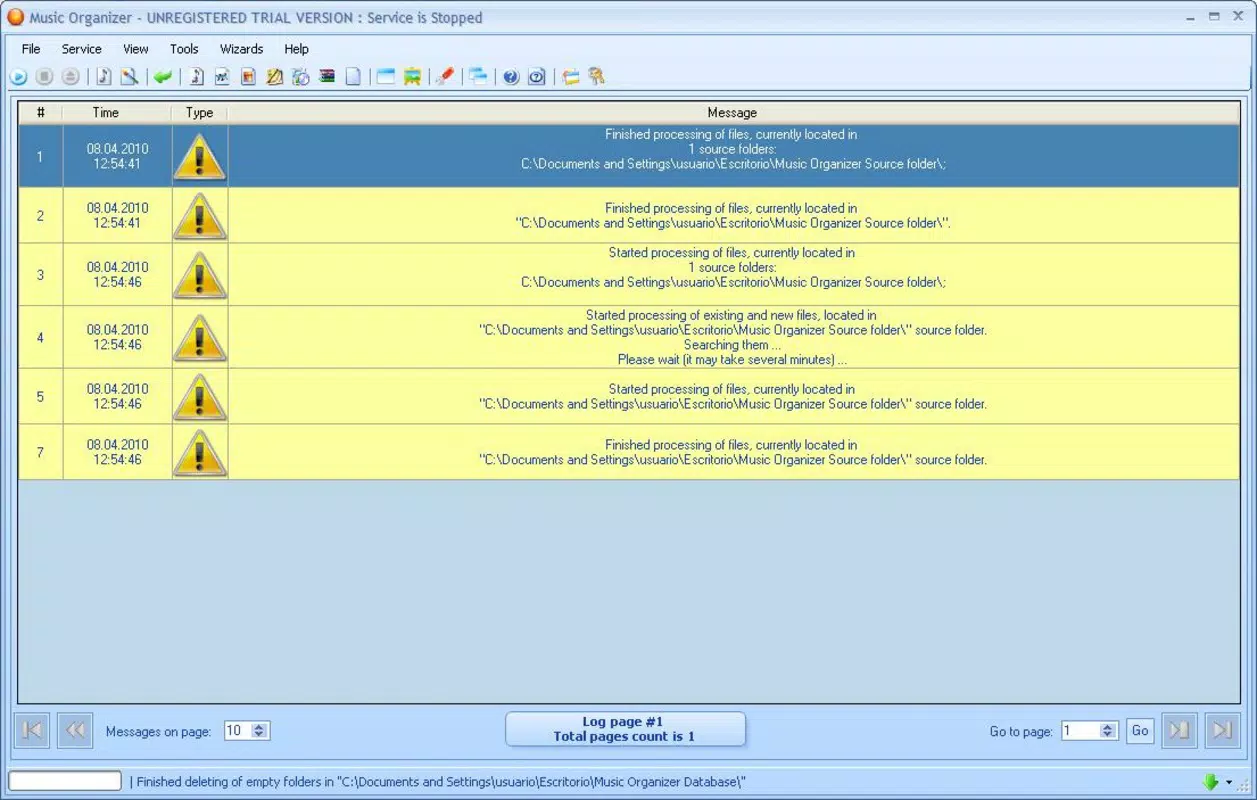Image resolution: width=1257 pixels, height=800 pixels.
Task: Click the Go button
Action: [1140, 731]
